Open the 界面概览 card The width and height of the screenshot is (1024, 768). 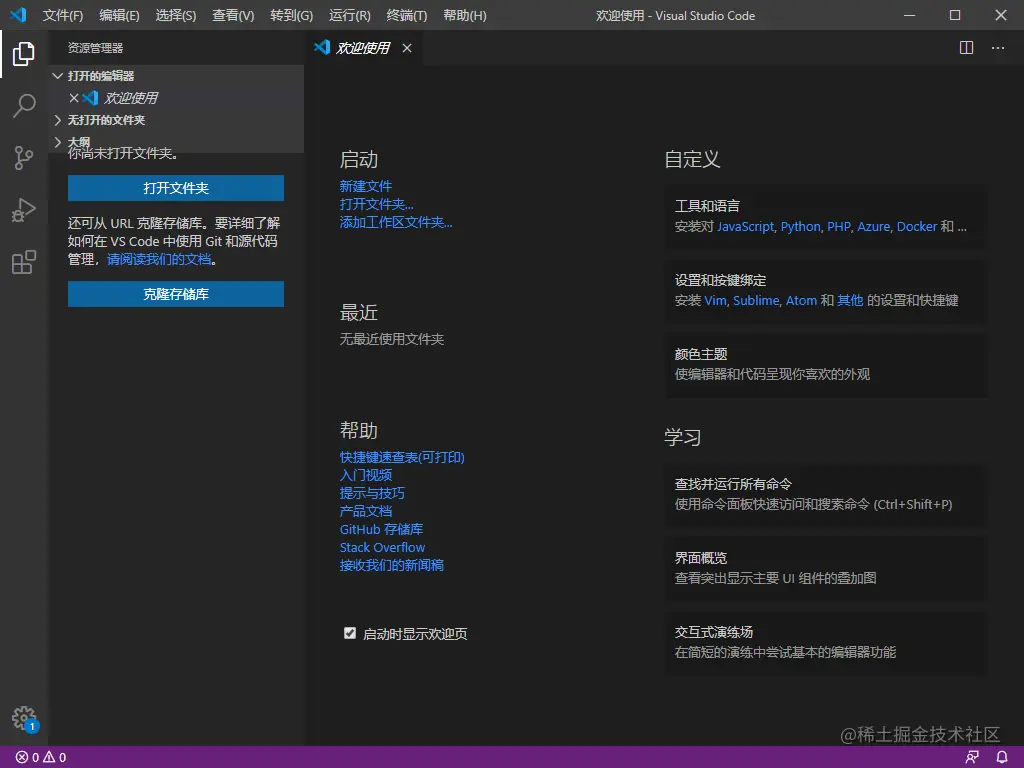[825, 568]
